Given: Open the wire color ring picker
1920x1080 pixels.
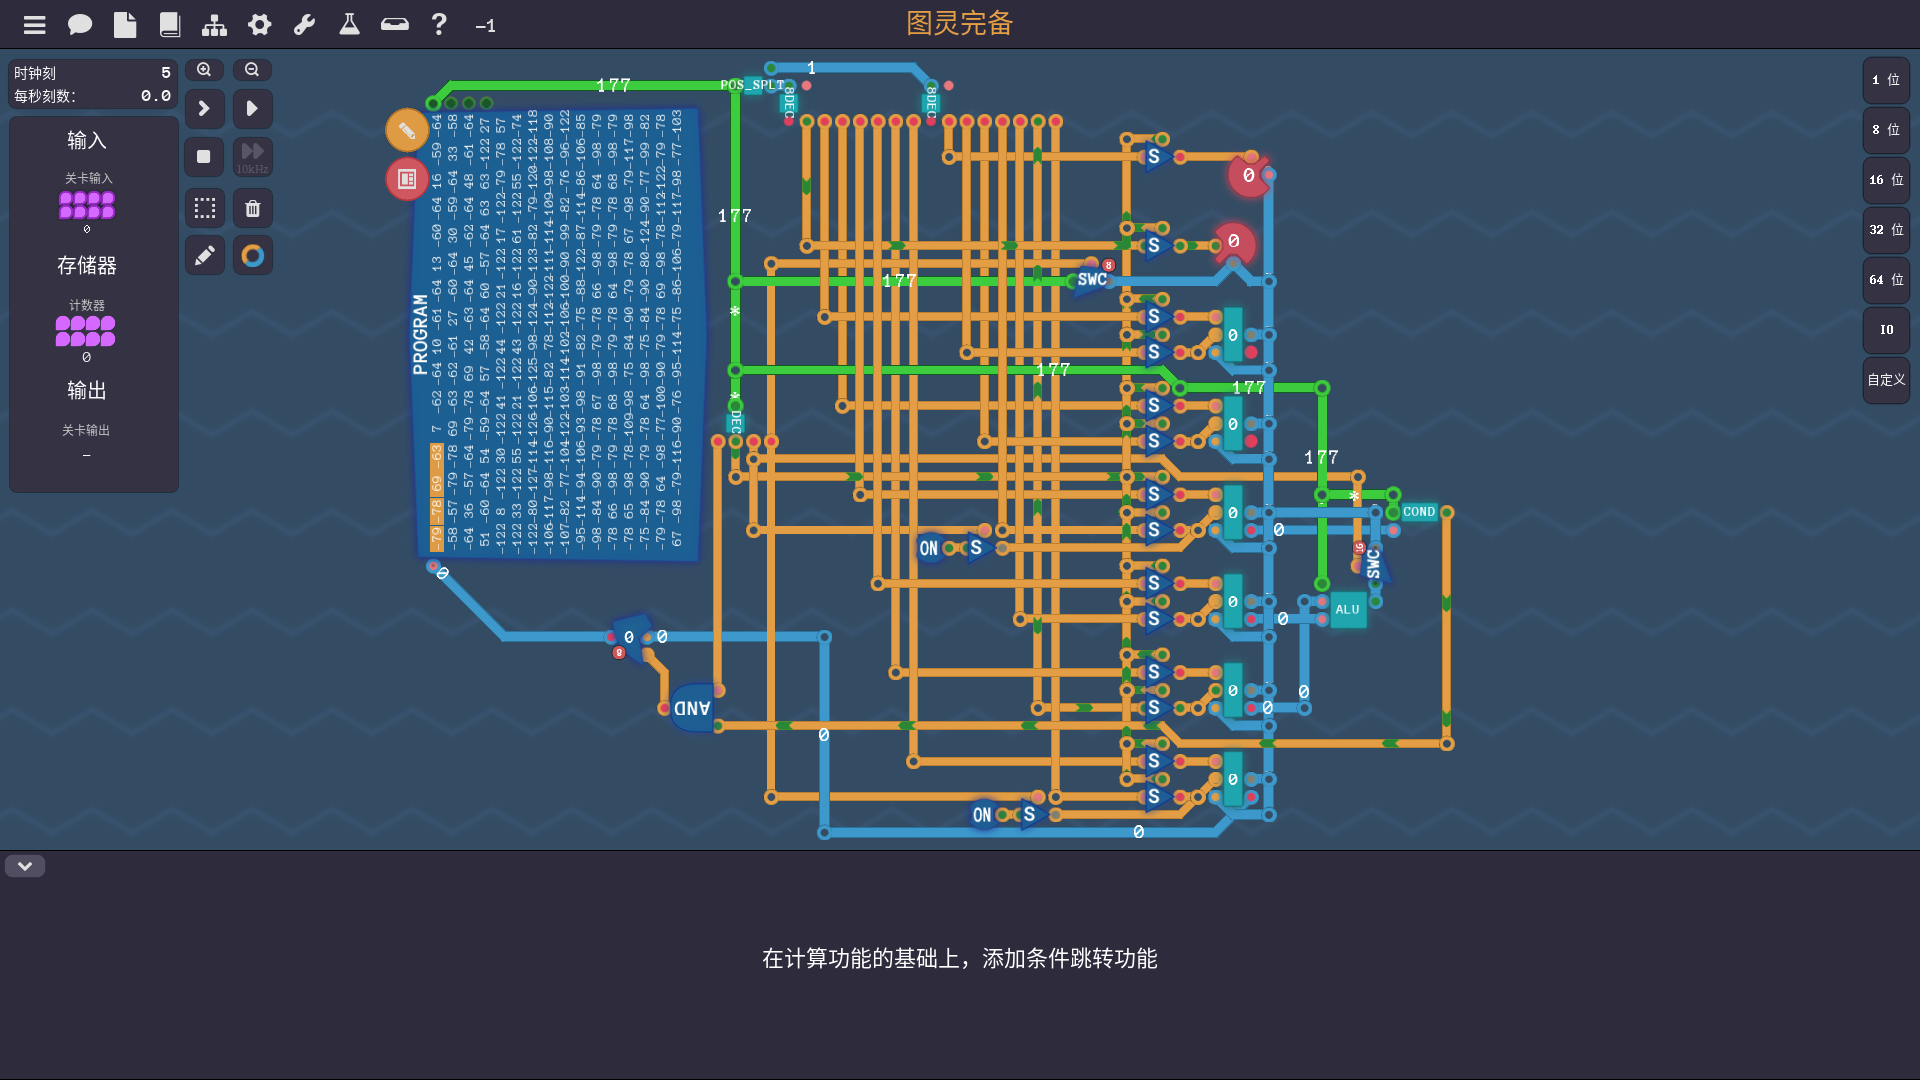Looking at the screenshot, I should click(x=253, y=256).
